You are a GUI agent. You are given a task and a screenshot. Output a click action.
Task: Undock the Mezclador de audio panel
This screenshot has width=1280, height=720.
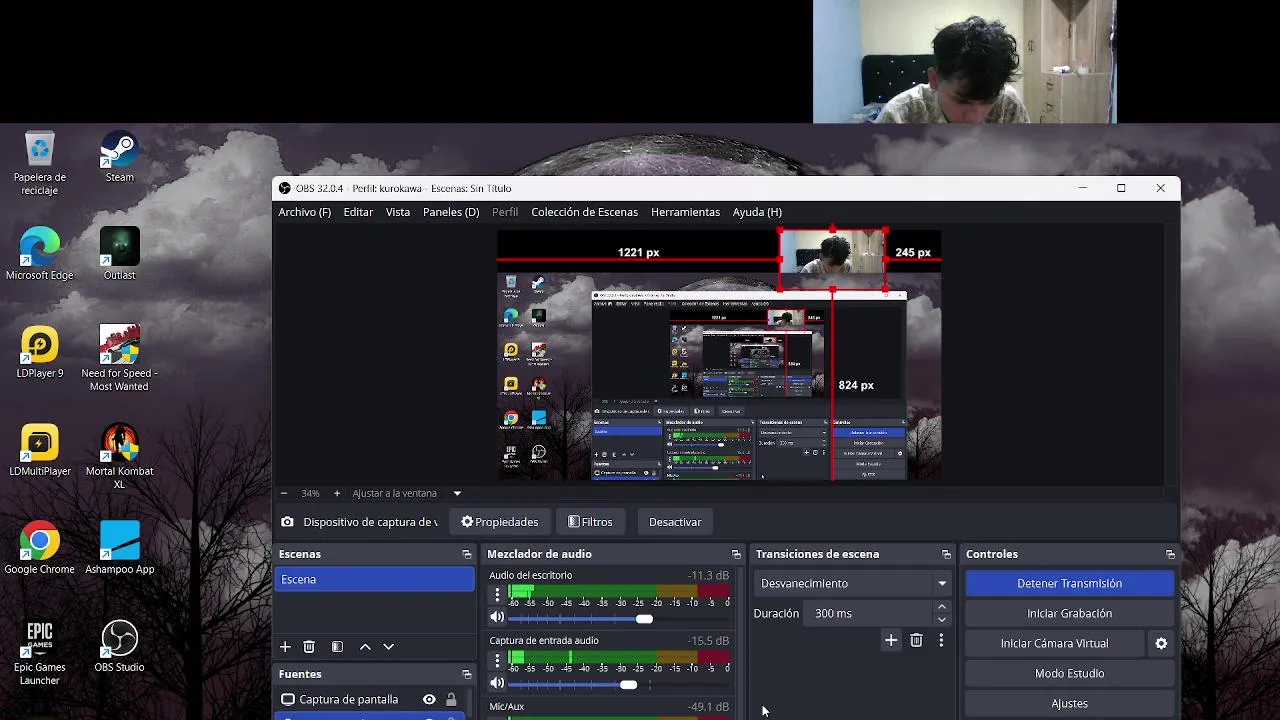(736, 554)
